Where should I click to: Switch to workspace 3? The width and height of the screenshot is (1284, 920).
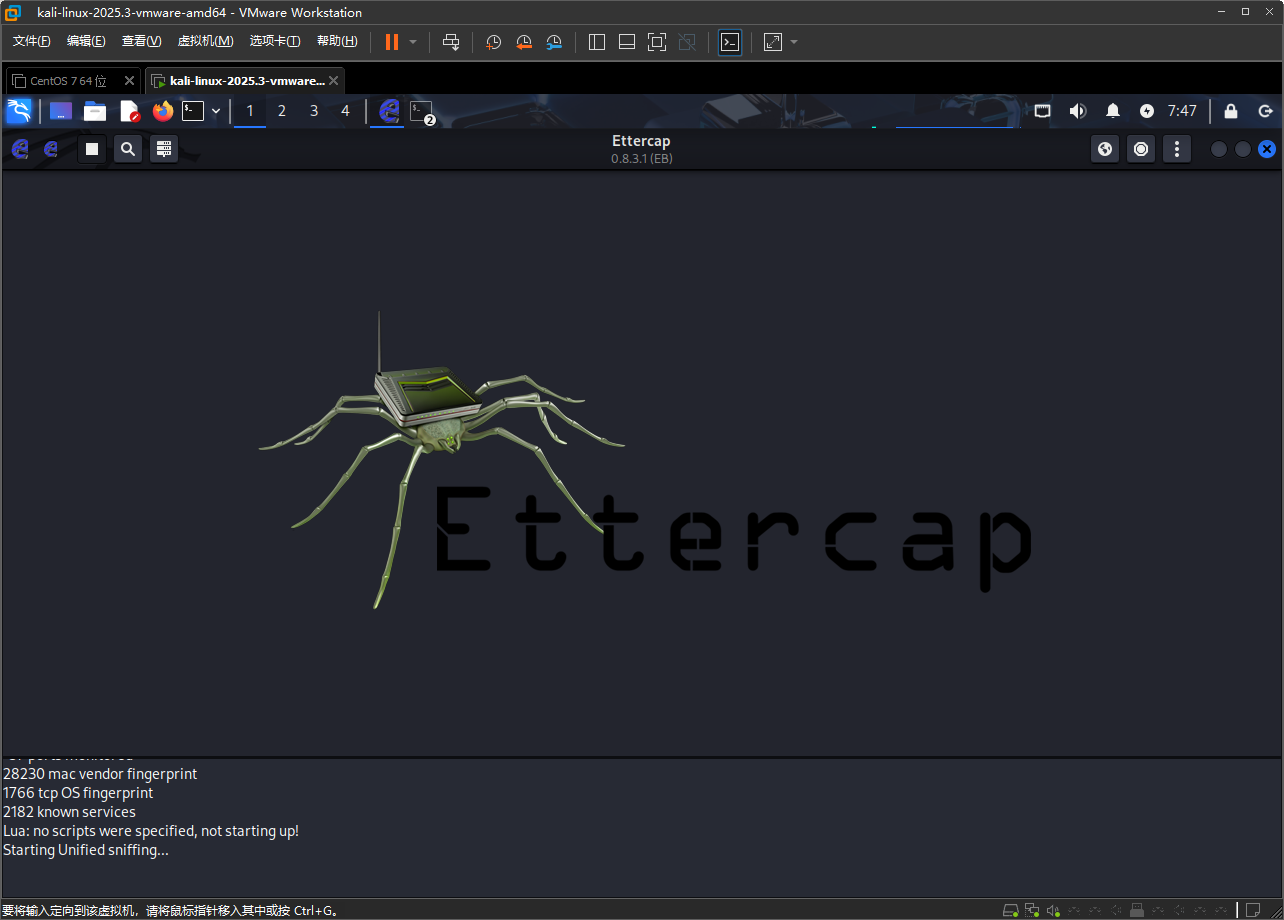coord(314,111)
